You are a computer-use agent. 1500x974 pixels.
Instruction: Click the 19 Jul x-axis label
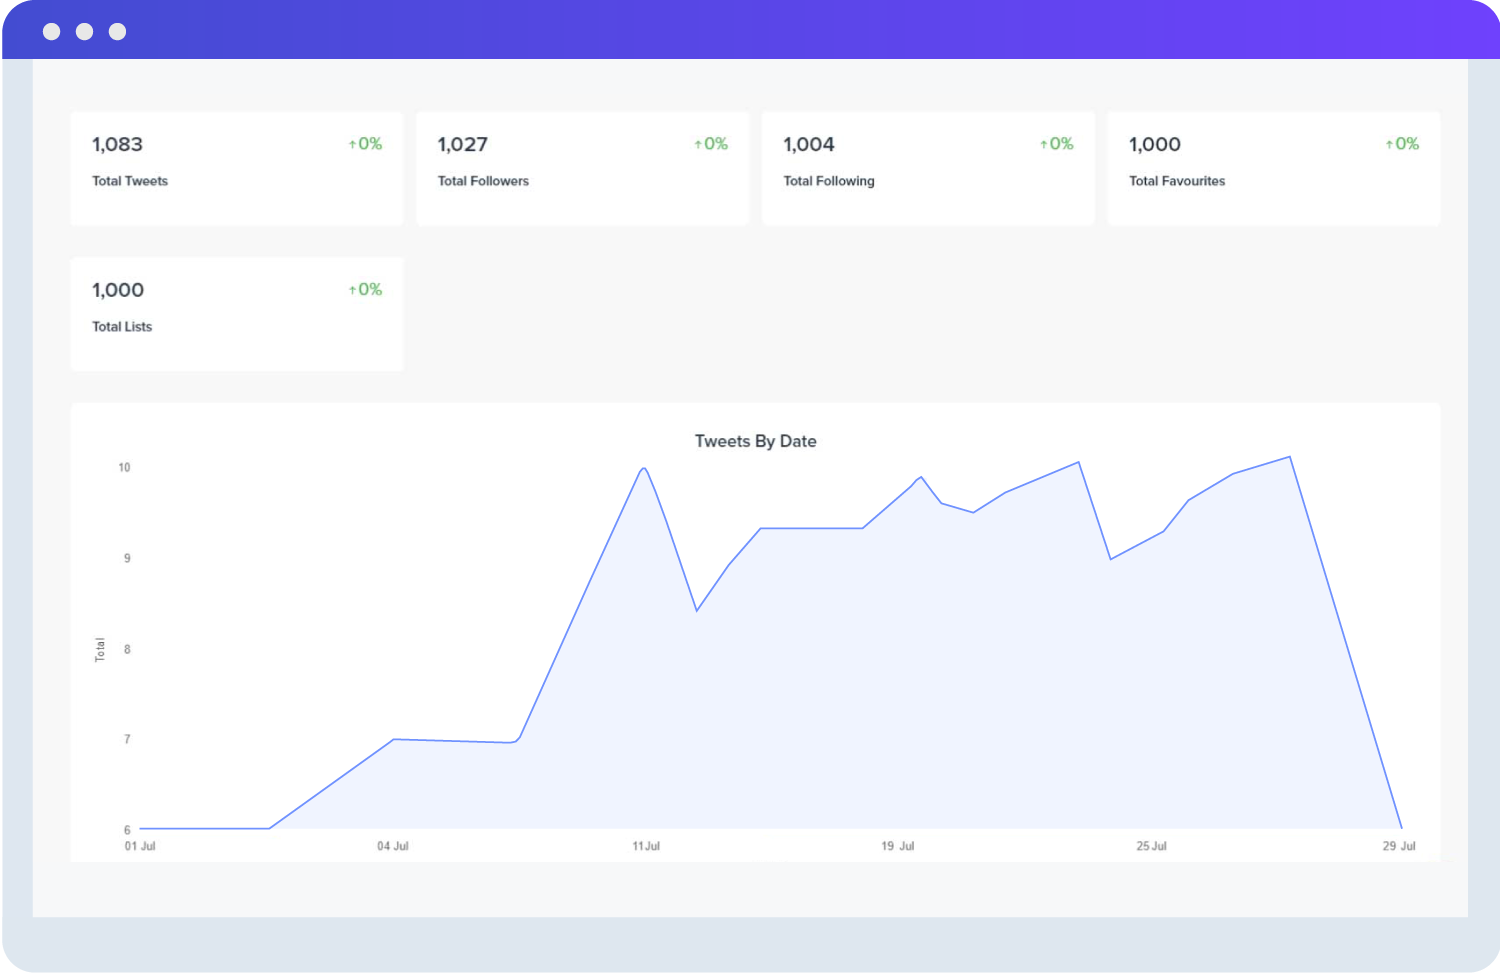(x=898, y=846)
